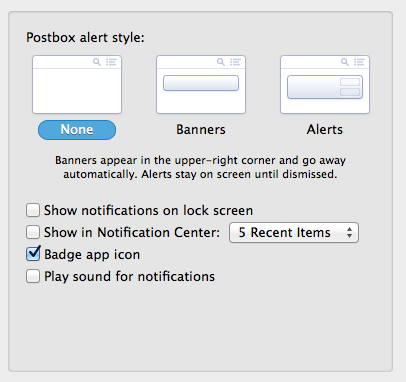Choose the Alerts label
Viewport: 406px width, 382px height.
tap(325, 130)
